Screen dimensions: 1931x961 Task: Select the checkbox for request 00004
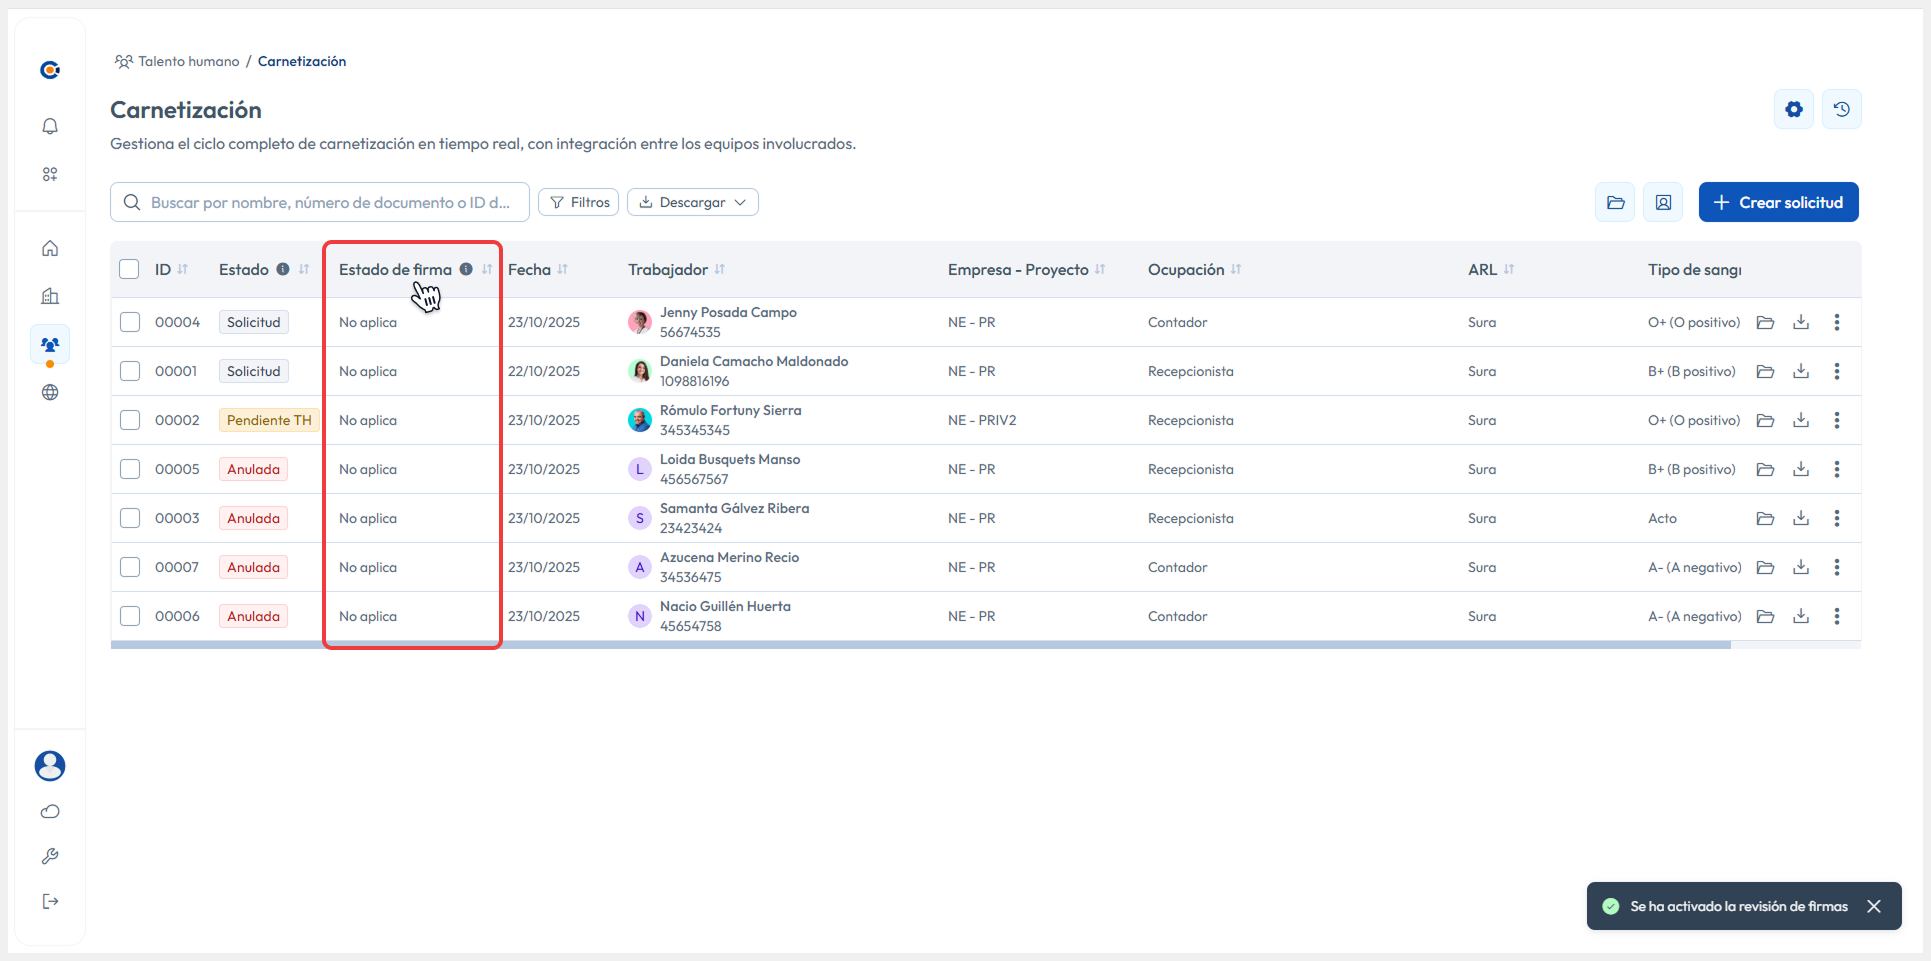pos(130,322)
